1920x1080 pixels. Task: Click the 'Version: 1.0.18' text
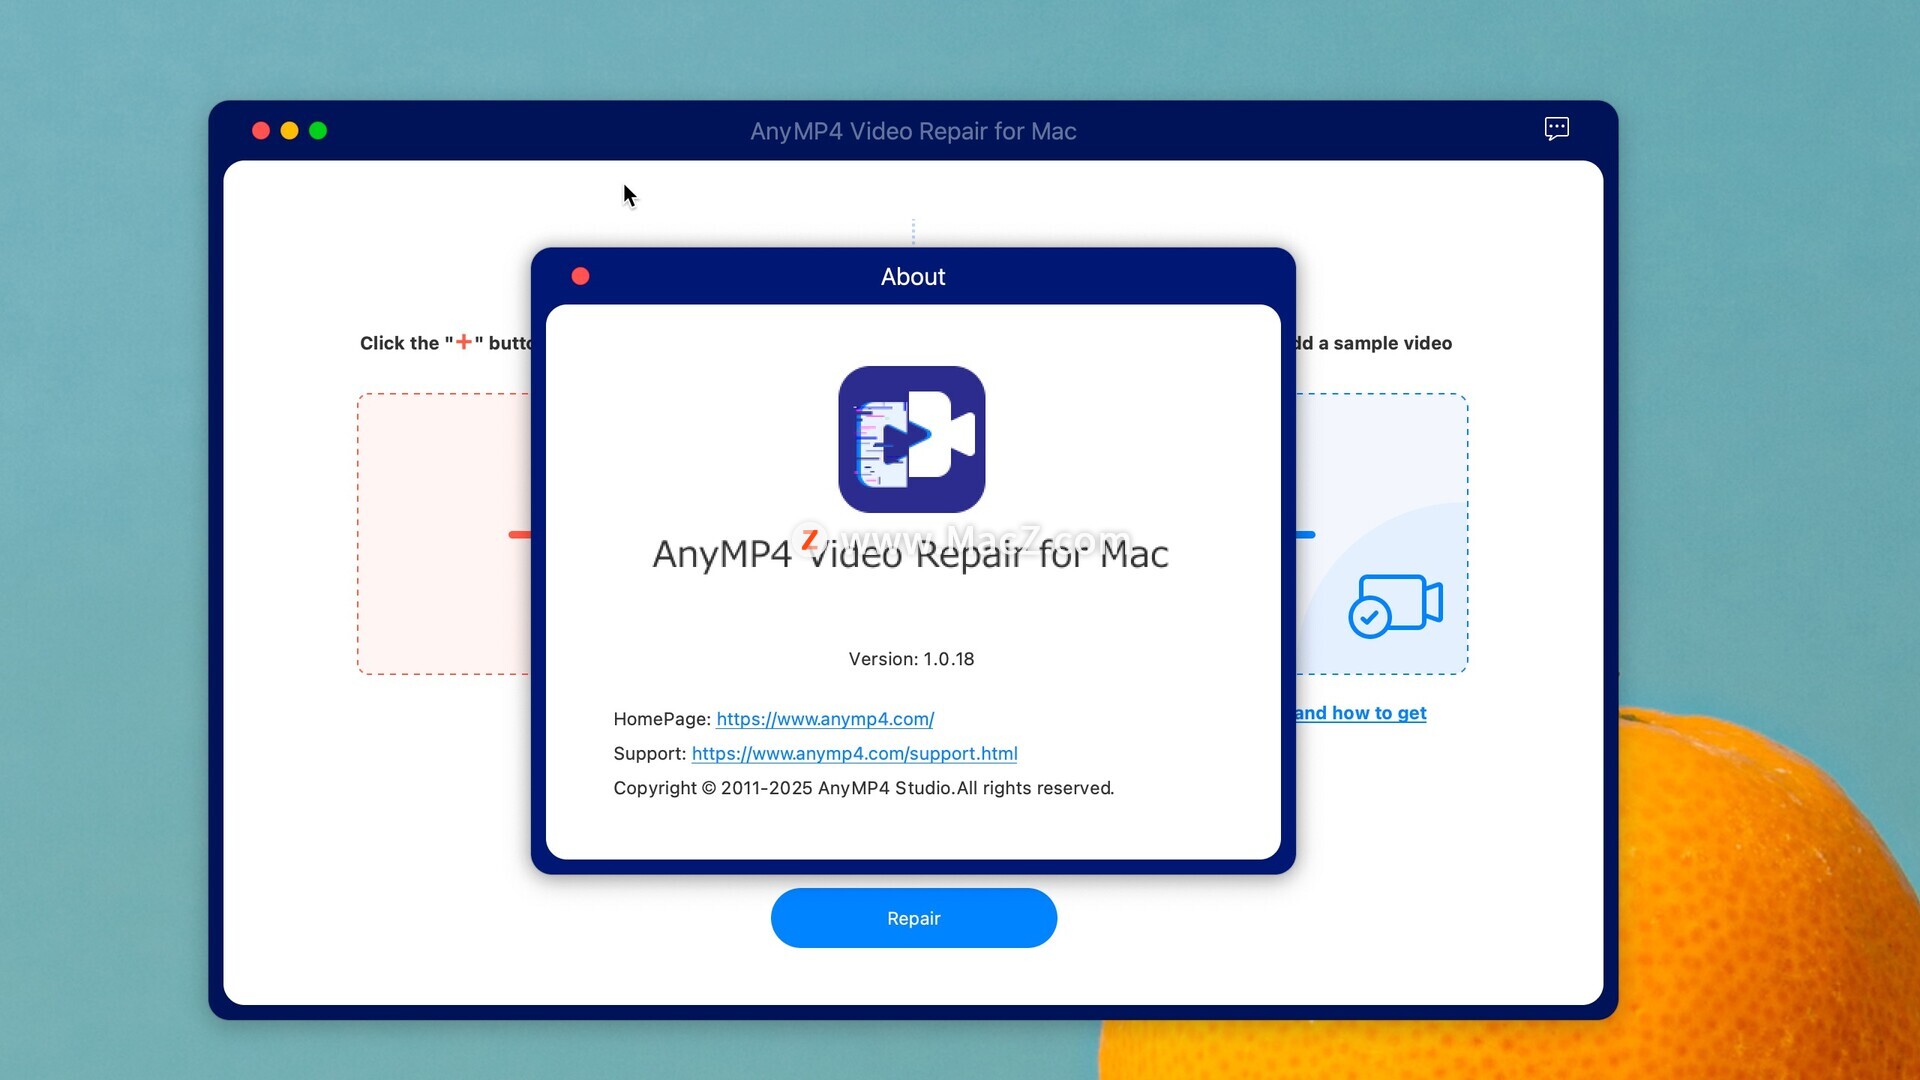point(911,659)
